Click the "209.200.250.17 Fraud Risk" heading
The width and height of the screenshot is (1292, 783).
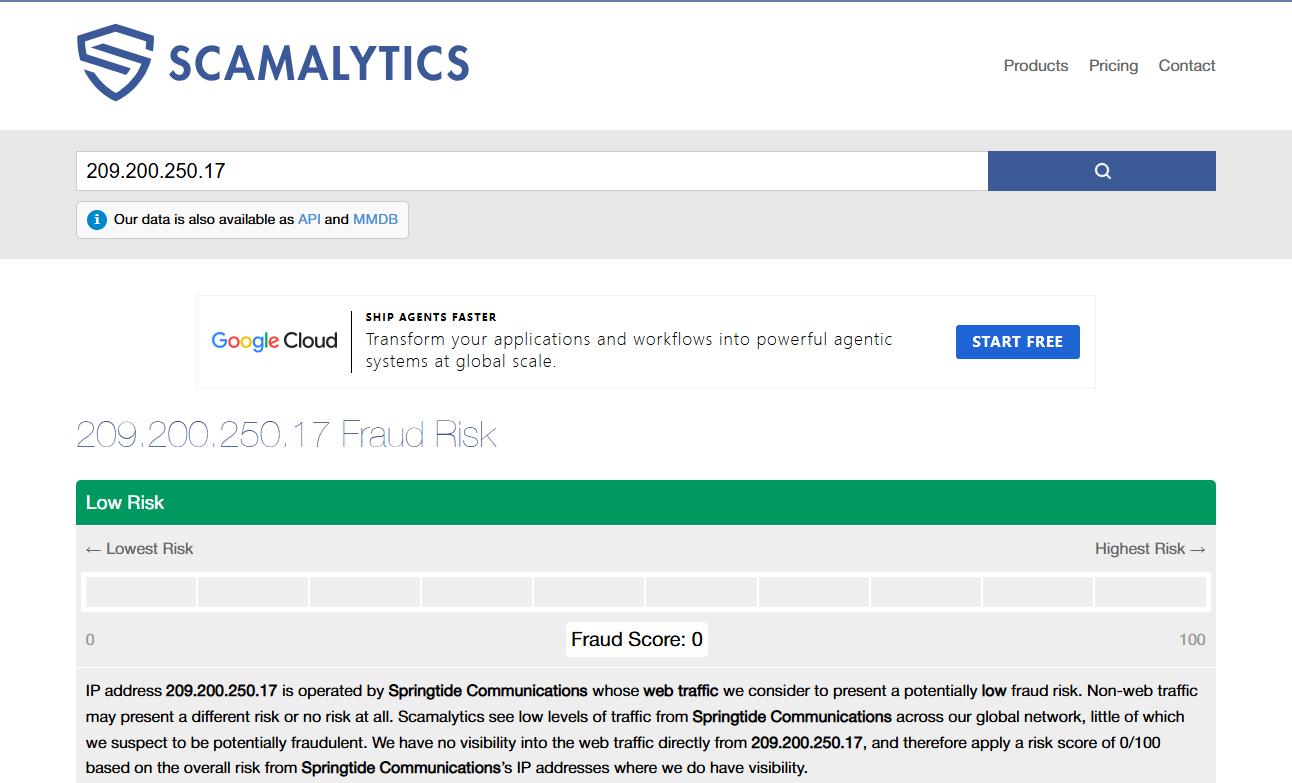click(x=287, y=435)
